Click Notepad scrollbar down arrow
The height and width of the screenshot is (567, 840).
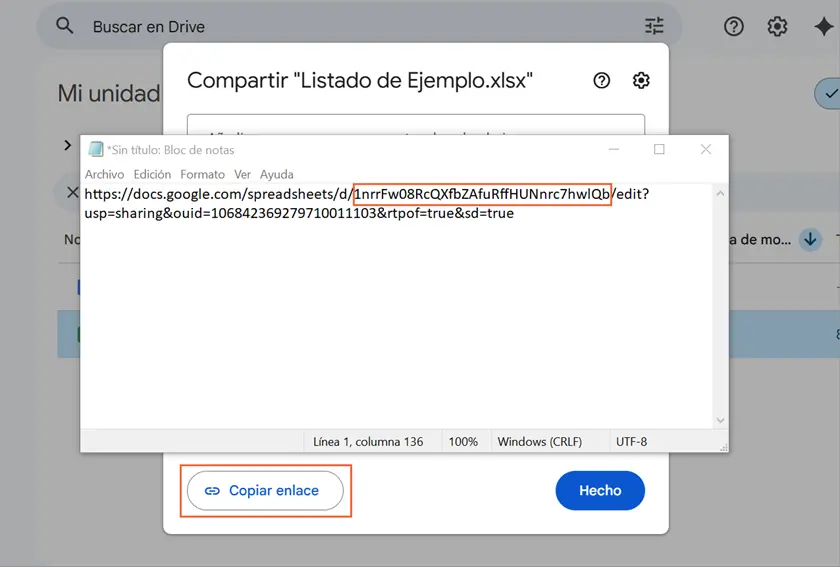721,420
